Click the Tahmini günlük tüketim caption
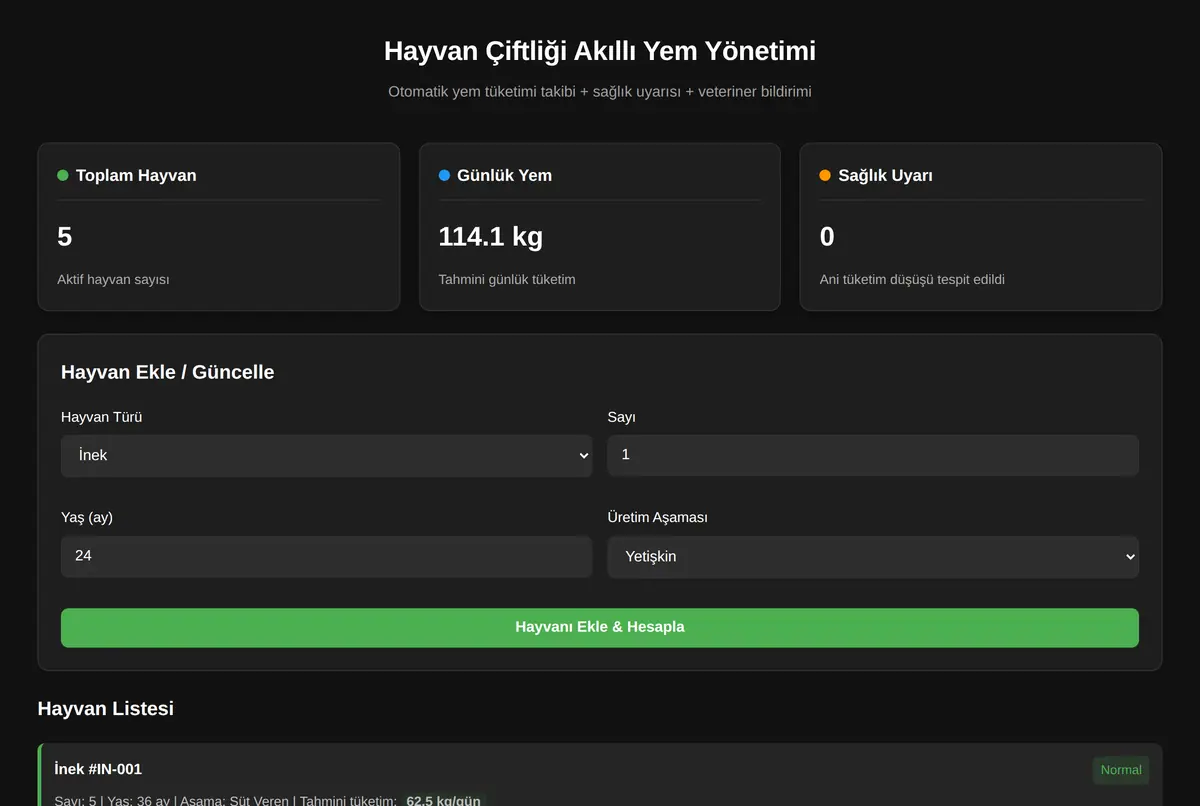The height and width of the screenshot is (806, 1200). tap(507, 279)
